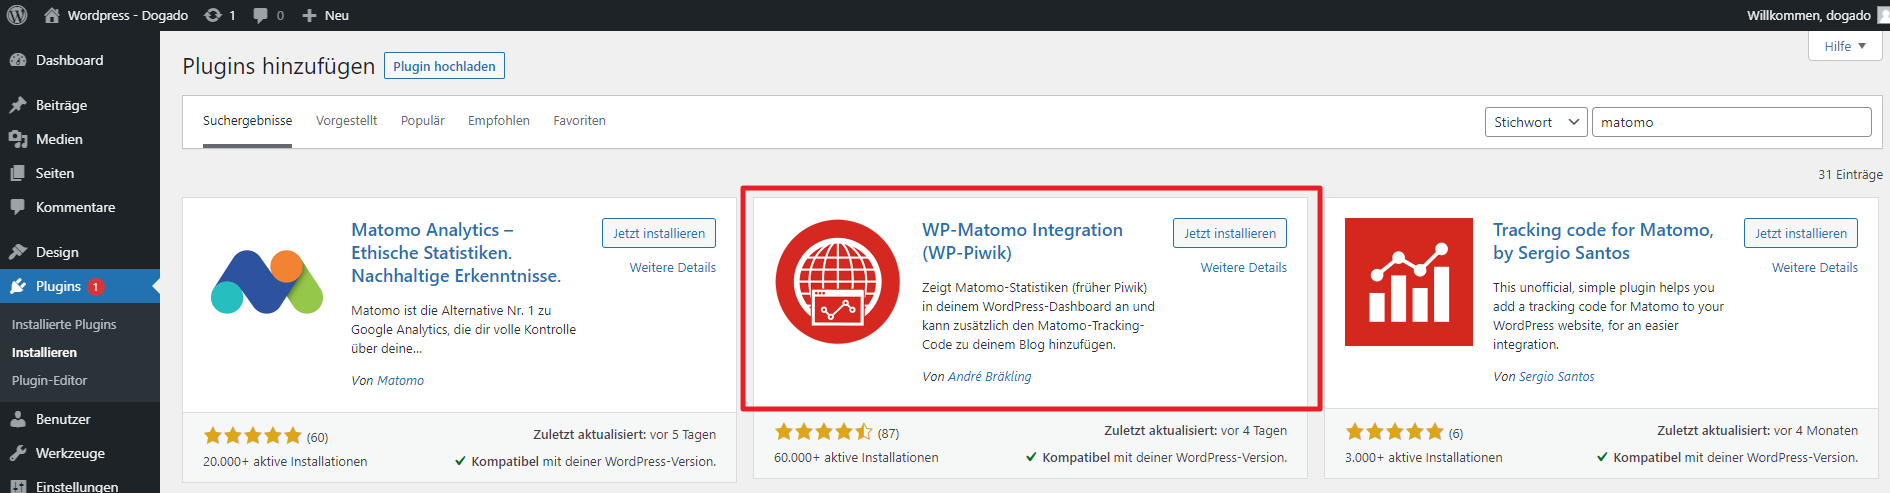Open the author link Sergio Santos

(1557, 377)
